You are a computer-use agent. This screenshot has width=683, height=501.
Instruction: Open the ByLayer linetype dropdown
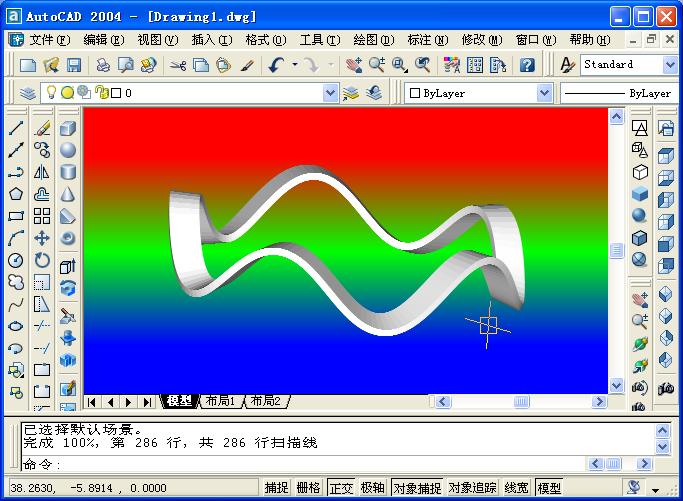(x=619, y=93)
